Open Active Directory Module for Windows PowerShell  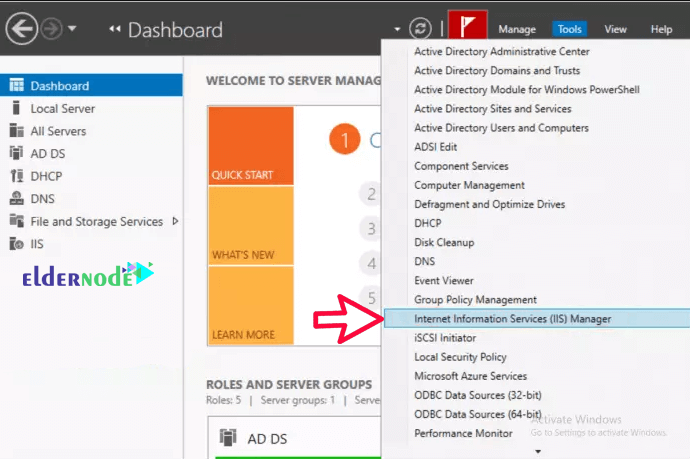[x=527, y=90]
